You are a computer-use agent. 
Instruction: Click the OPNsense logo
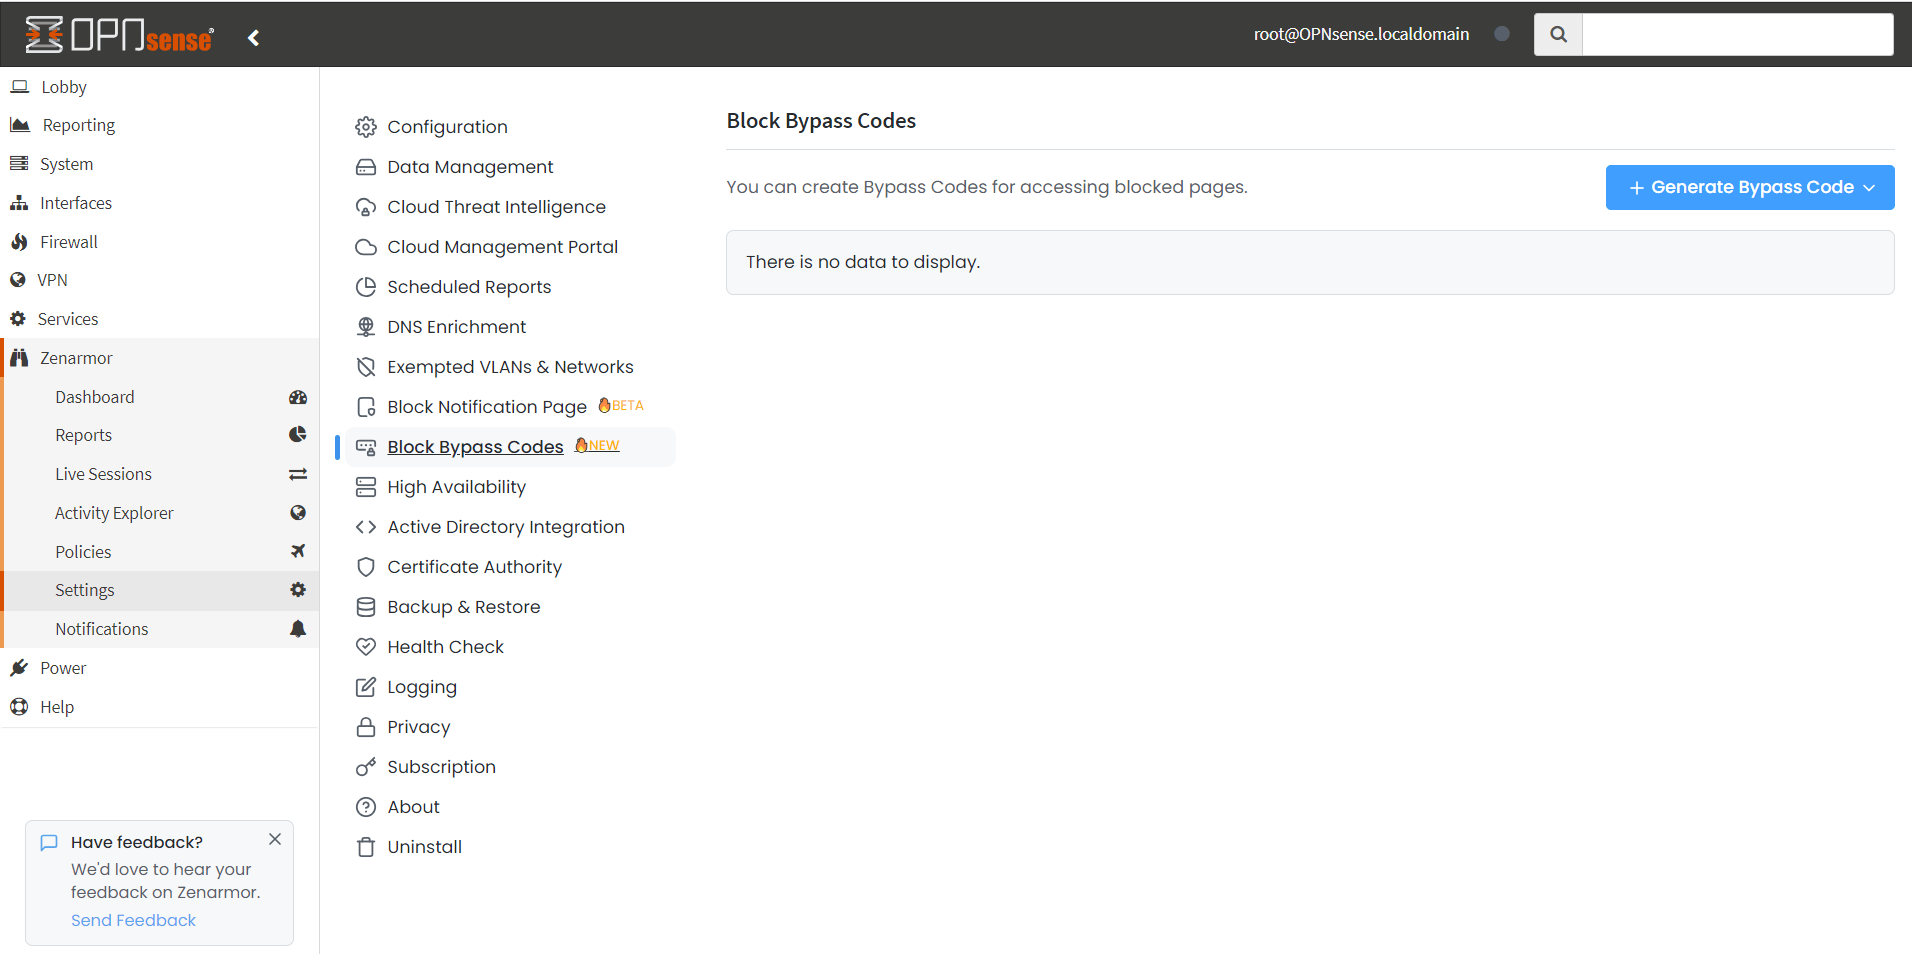pyautogui.click(x=119, y=35)
